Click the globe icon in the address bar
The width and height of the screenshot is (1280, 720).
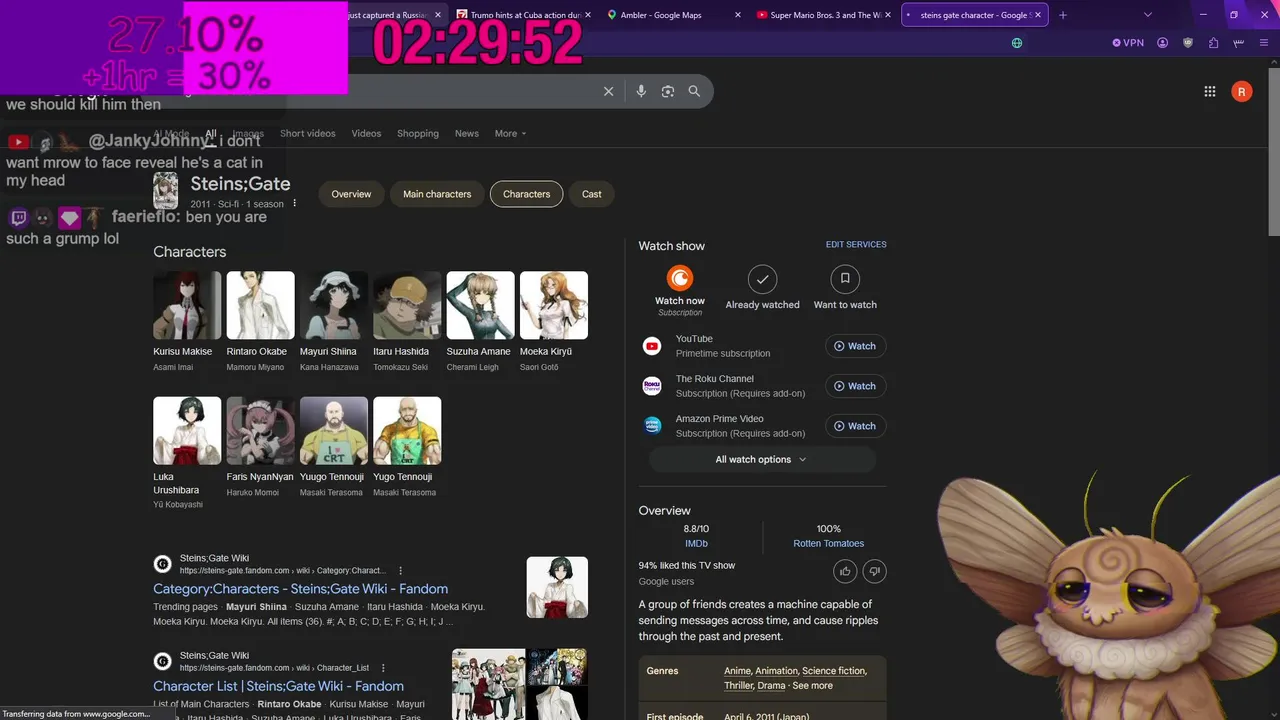coord(1017,43)
